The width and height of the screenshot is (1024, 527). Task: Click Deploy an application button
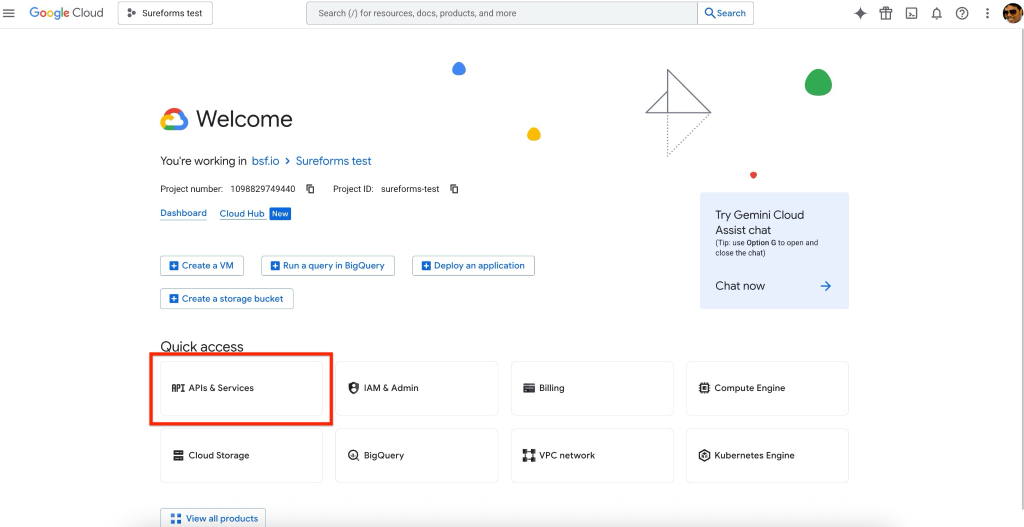click(473, 266)
